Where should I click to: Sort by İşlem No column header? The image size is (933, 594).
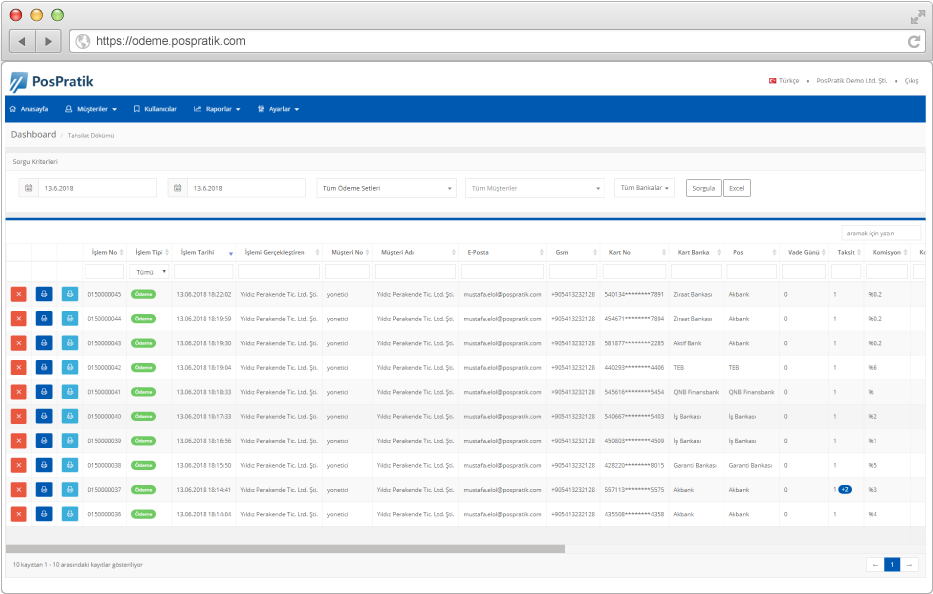coord(105,252)
